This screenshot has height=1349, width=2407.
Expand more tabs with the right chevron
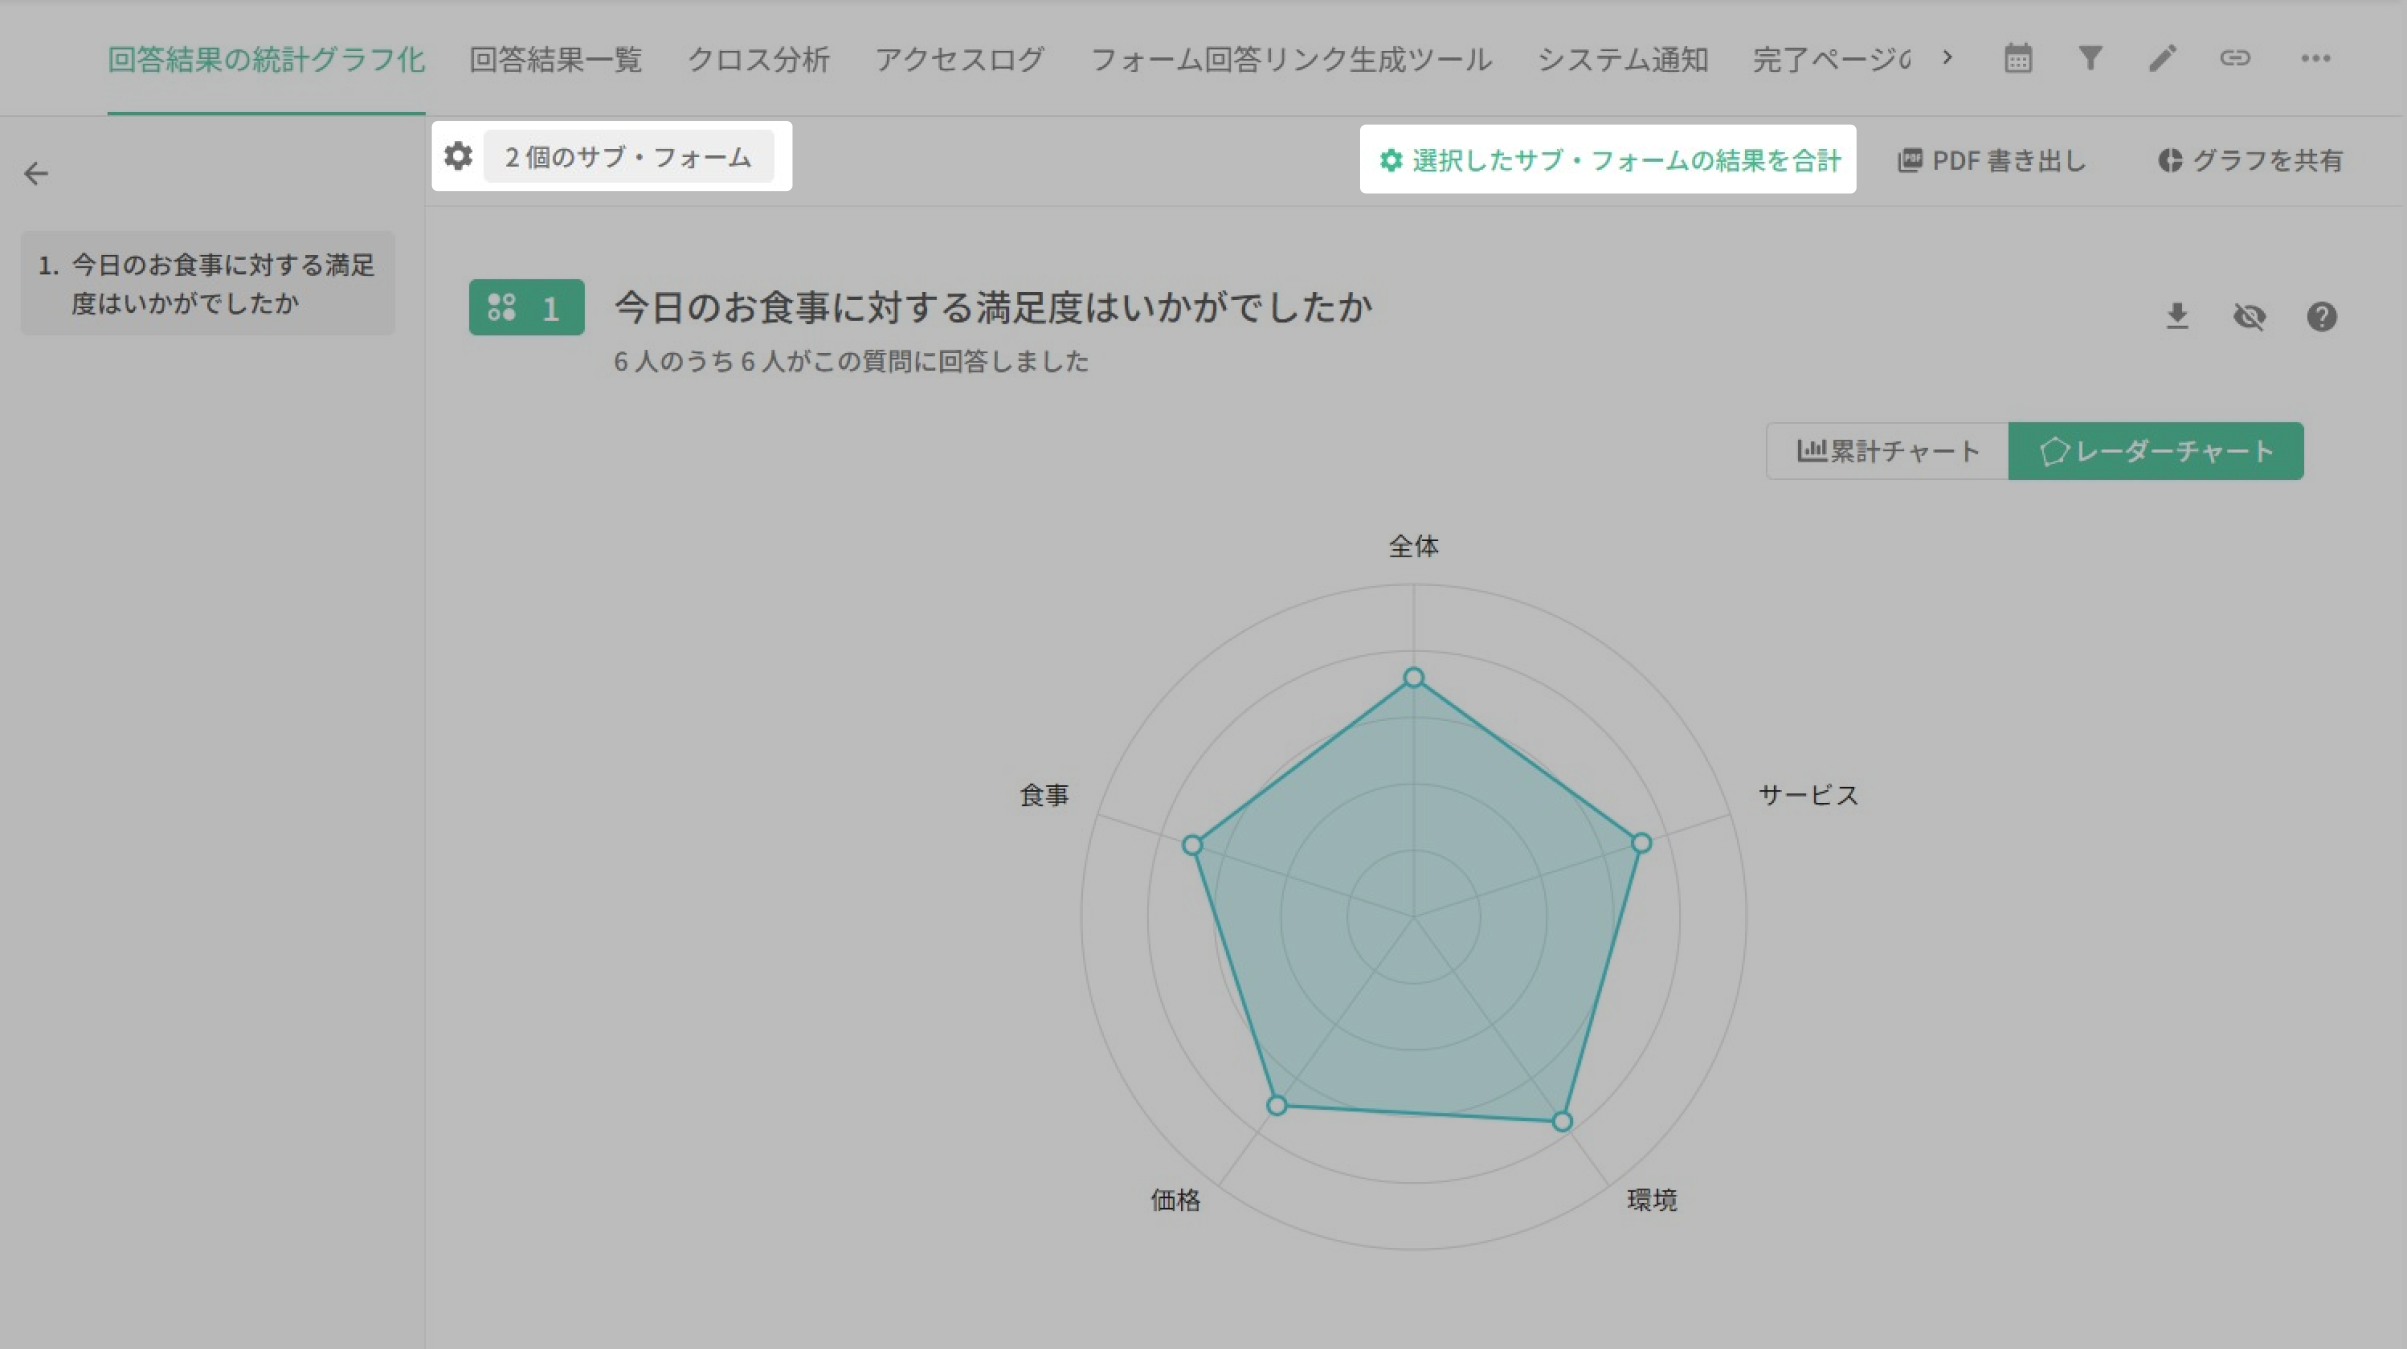(x=1947, y=57)
